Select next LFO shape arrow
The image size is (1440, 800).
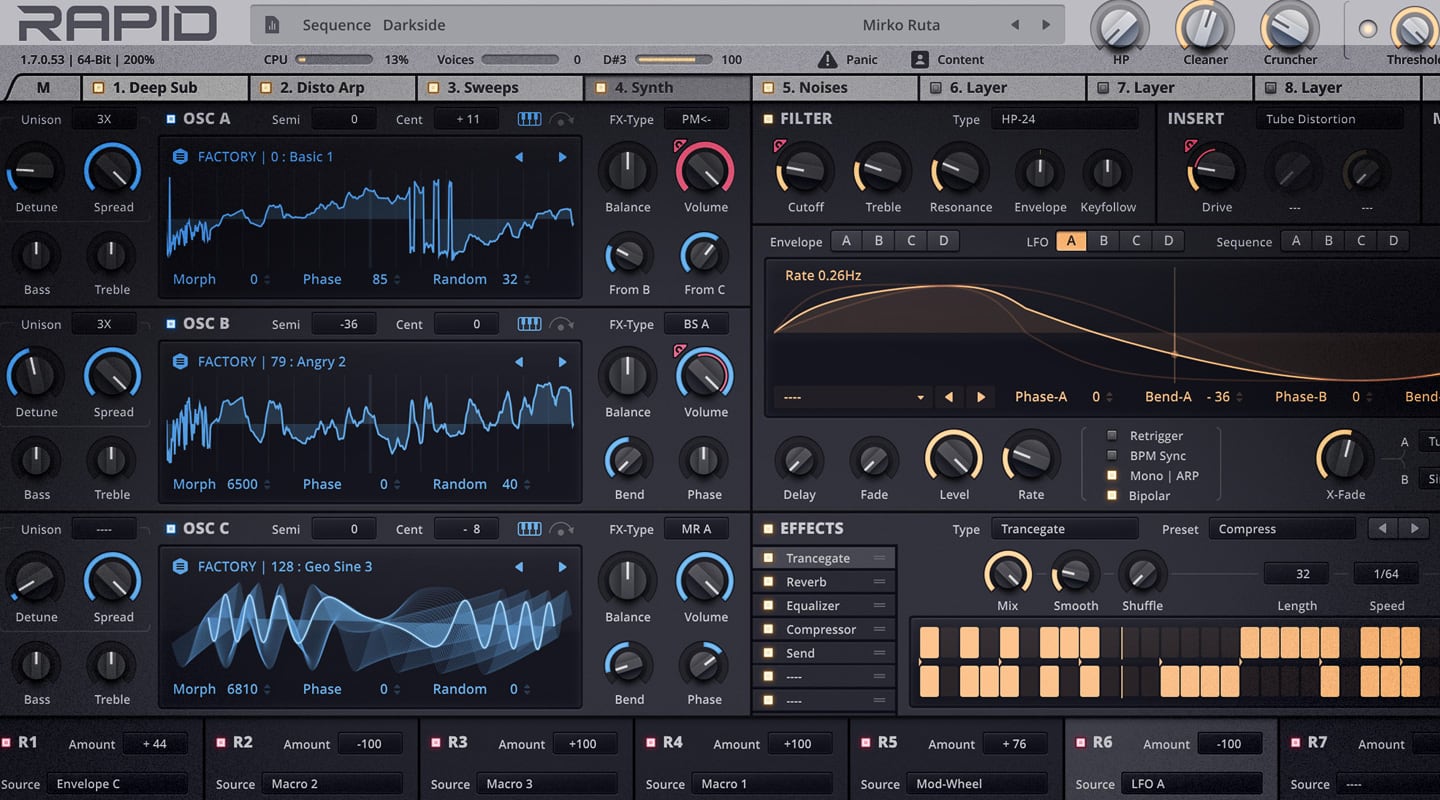pyautogui.click(x=980, y=397)
